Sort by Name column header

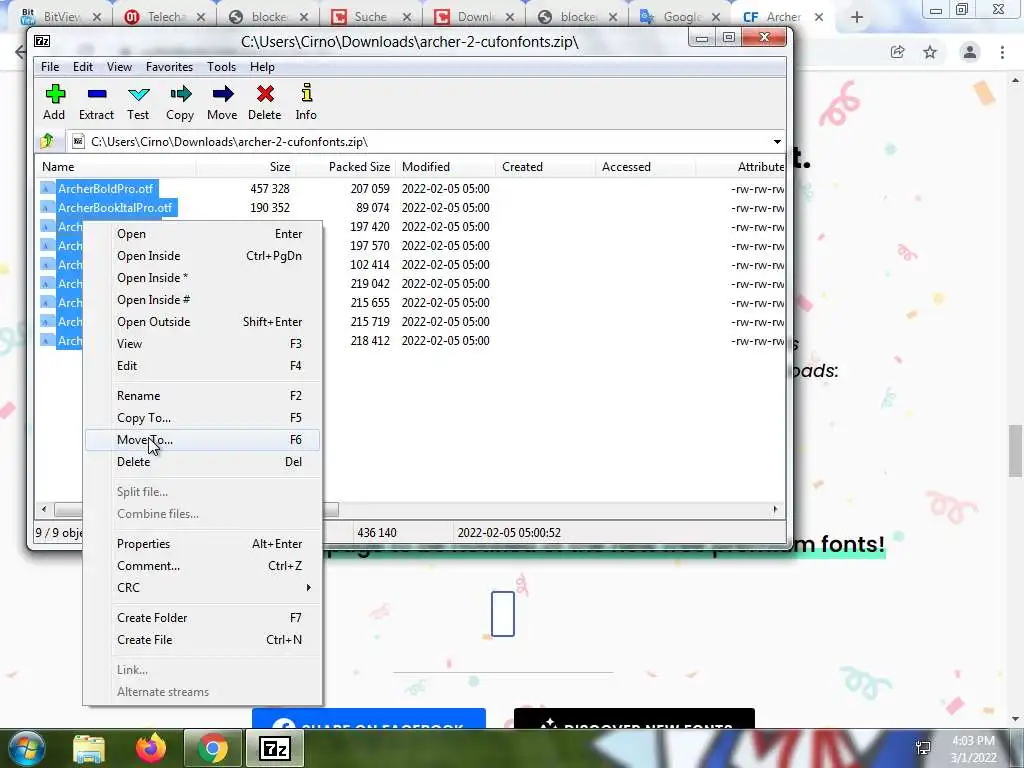click(116, 167)
